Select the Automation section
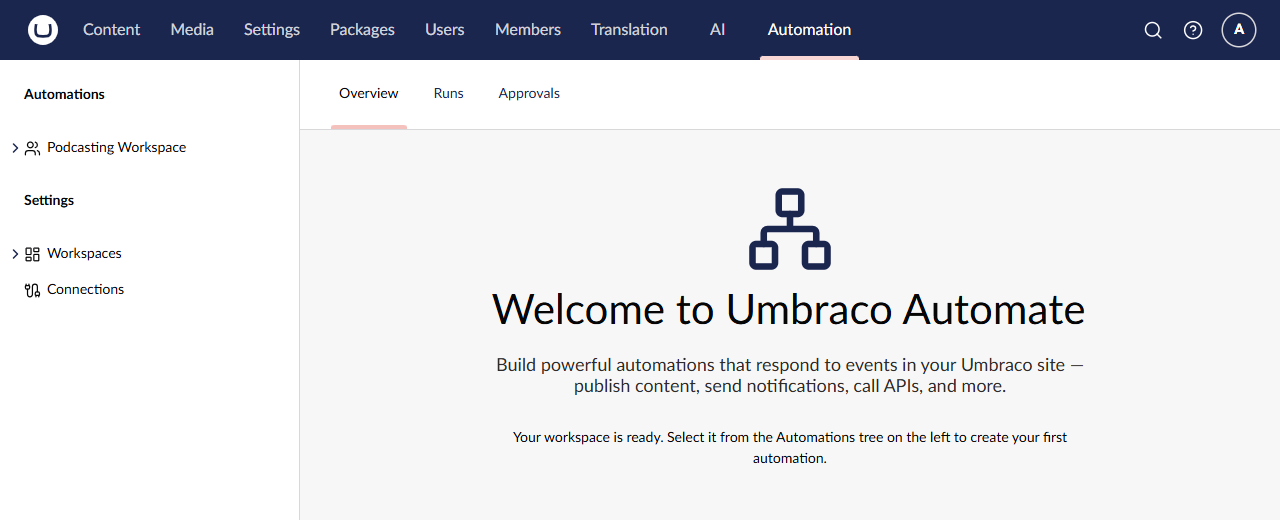The height and width of the screenshot is (520, 1280). pyautogui.click(x=809, y=30)
